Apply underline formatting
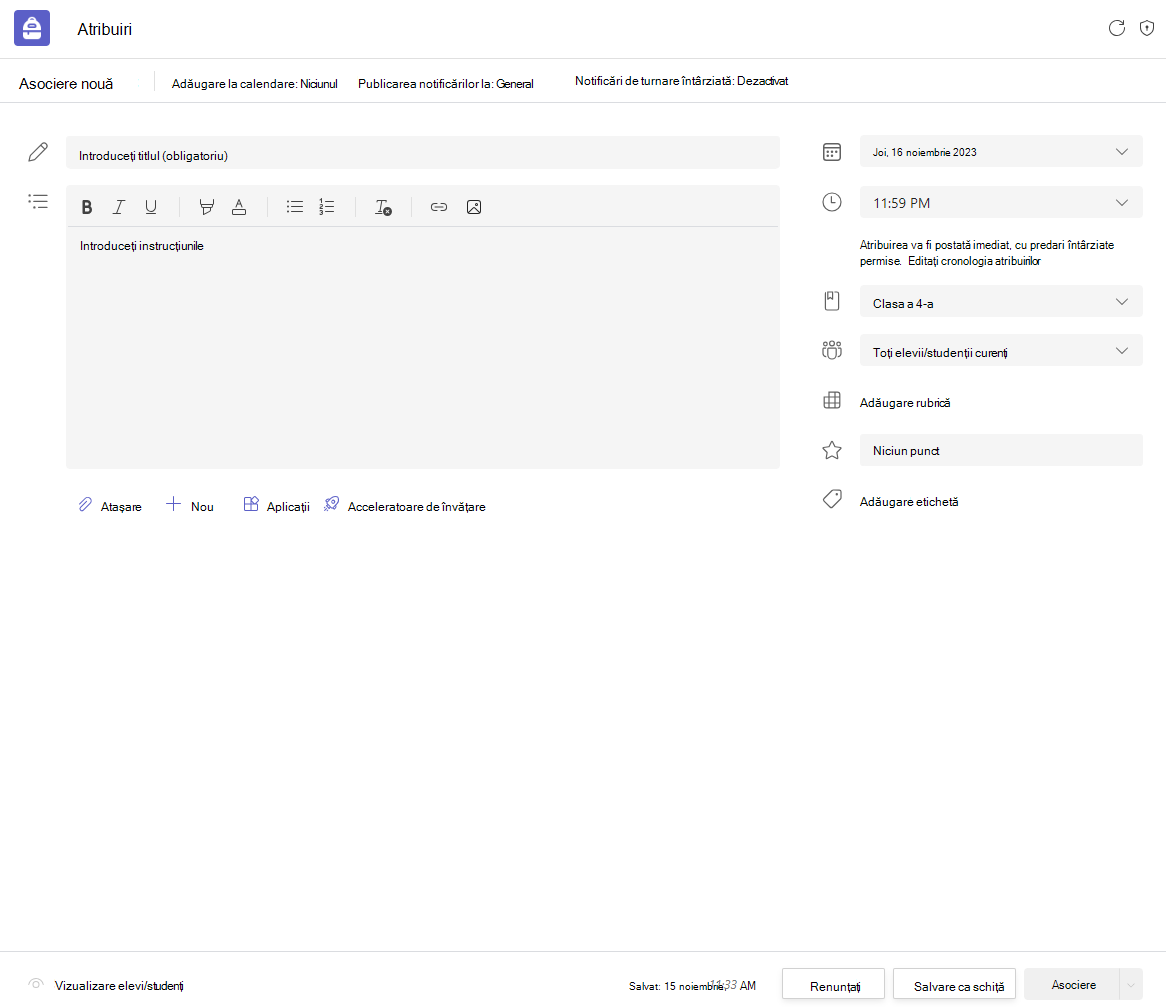 [151, 207]
